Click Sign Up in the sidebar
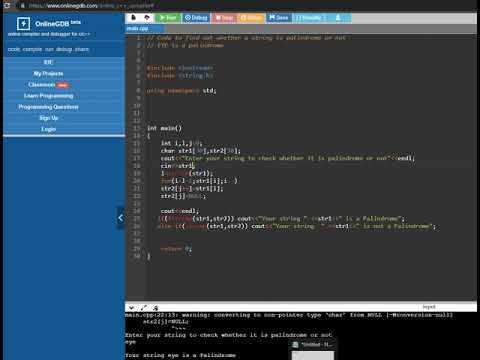The width and height of the screenshot is (480, 360). [48, 118]
